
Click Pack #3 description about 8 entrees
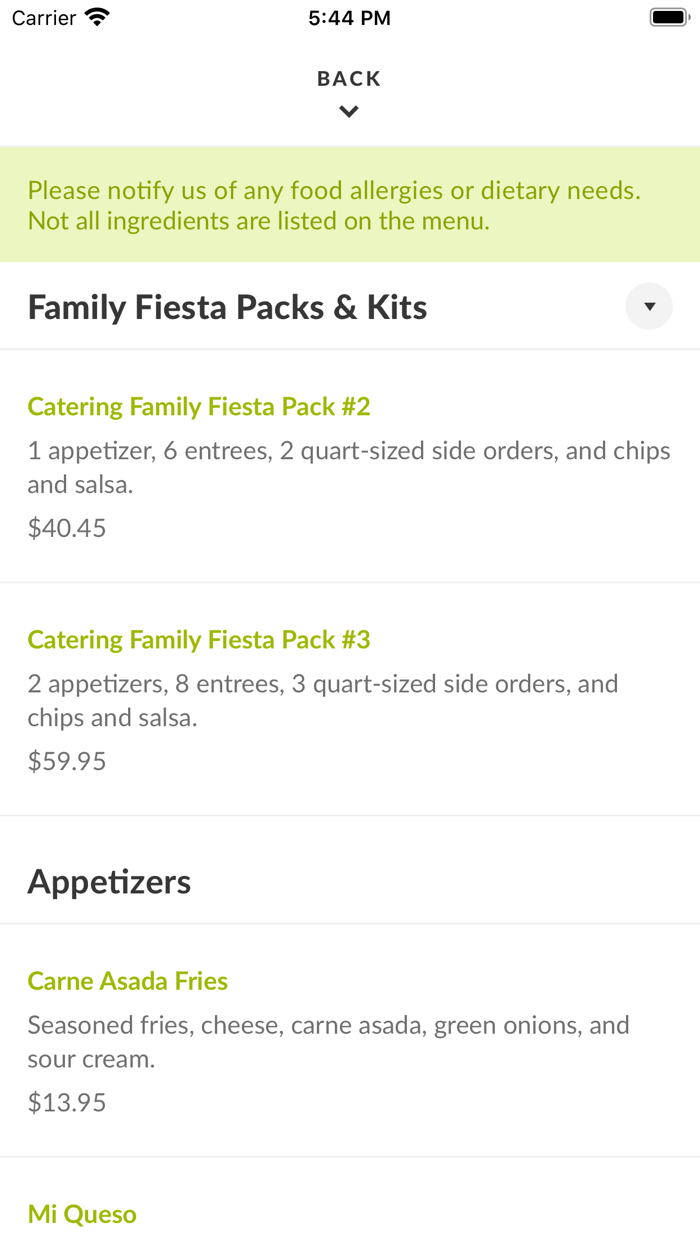tap(323, 700)
